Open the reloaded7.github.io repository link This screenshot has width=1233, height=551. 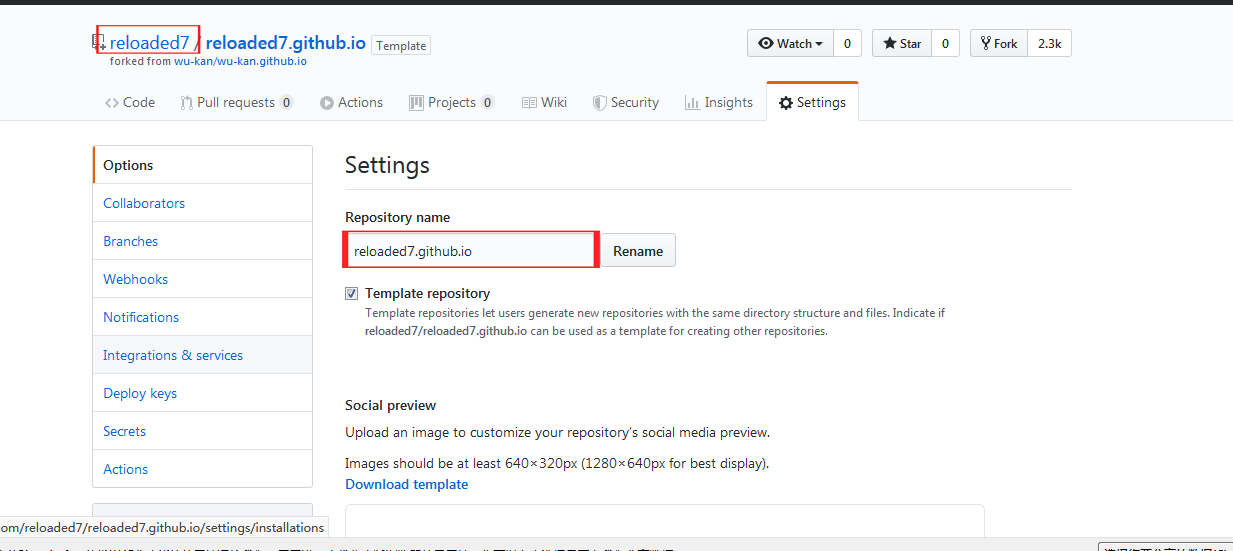[x=286, y=43]
